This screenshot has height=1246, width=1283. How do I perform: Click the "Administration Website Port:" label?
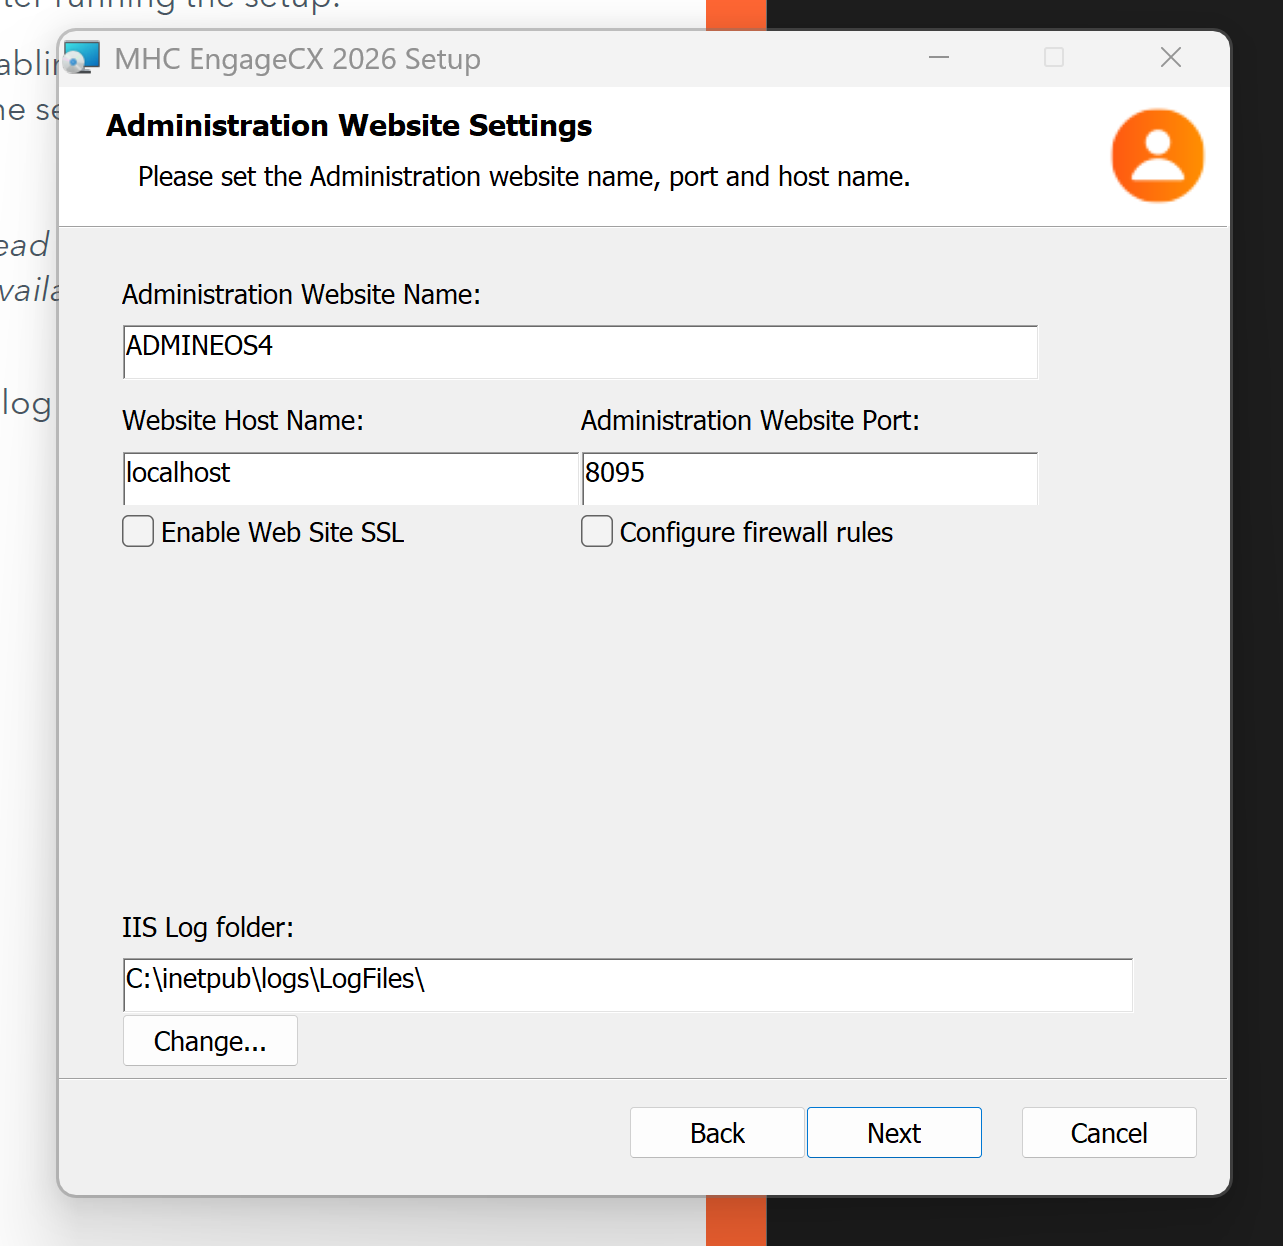tap(750, 421)
